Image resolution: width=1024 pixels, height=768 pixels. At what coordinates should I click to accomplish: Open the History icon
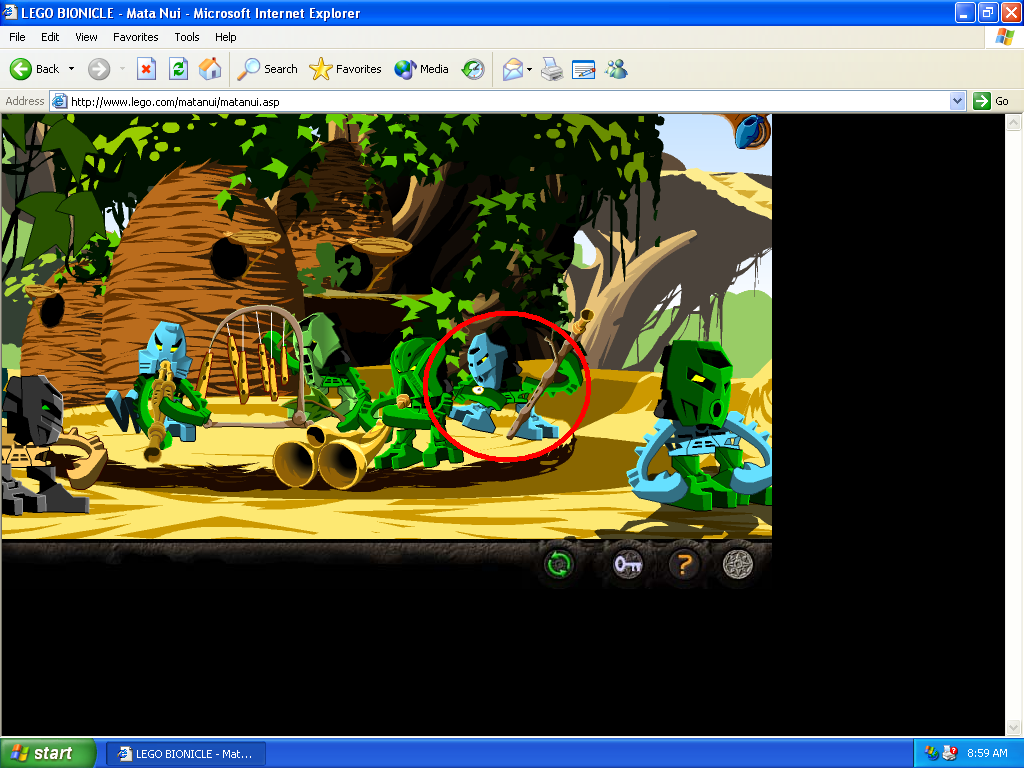(x=473, y=69)
